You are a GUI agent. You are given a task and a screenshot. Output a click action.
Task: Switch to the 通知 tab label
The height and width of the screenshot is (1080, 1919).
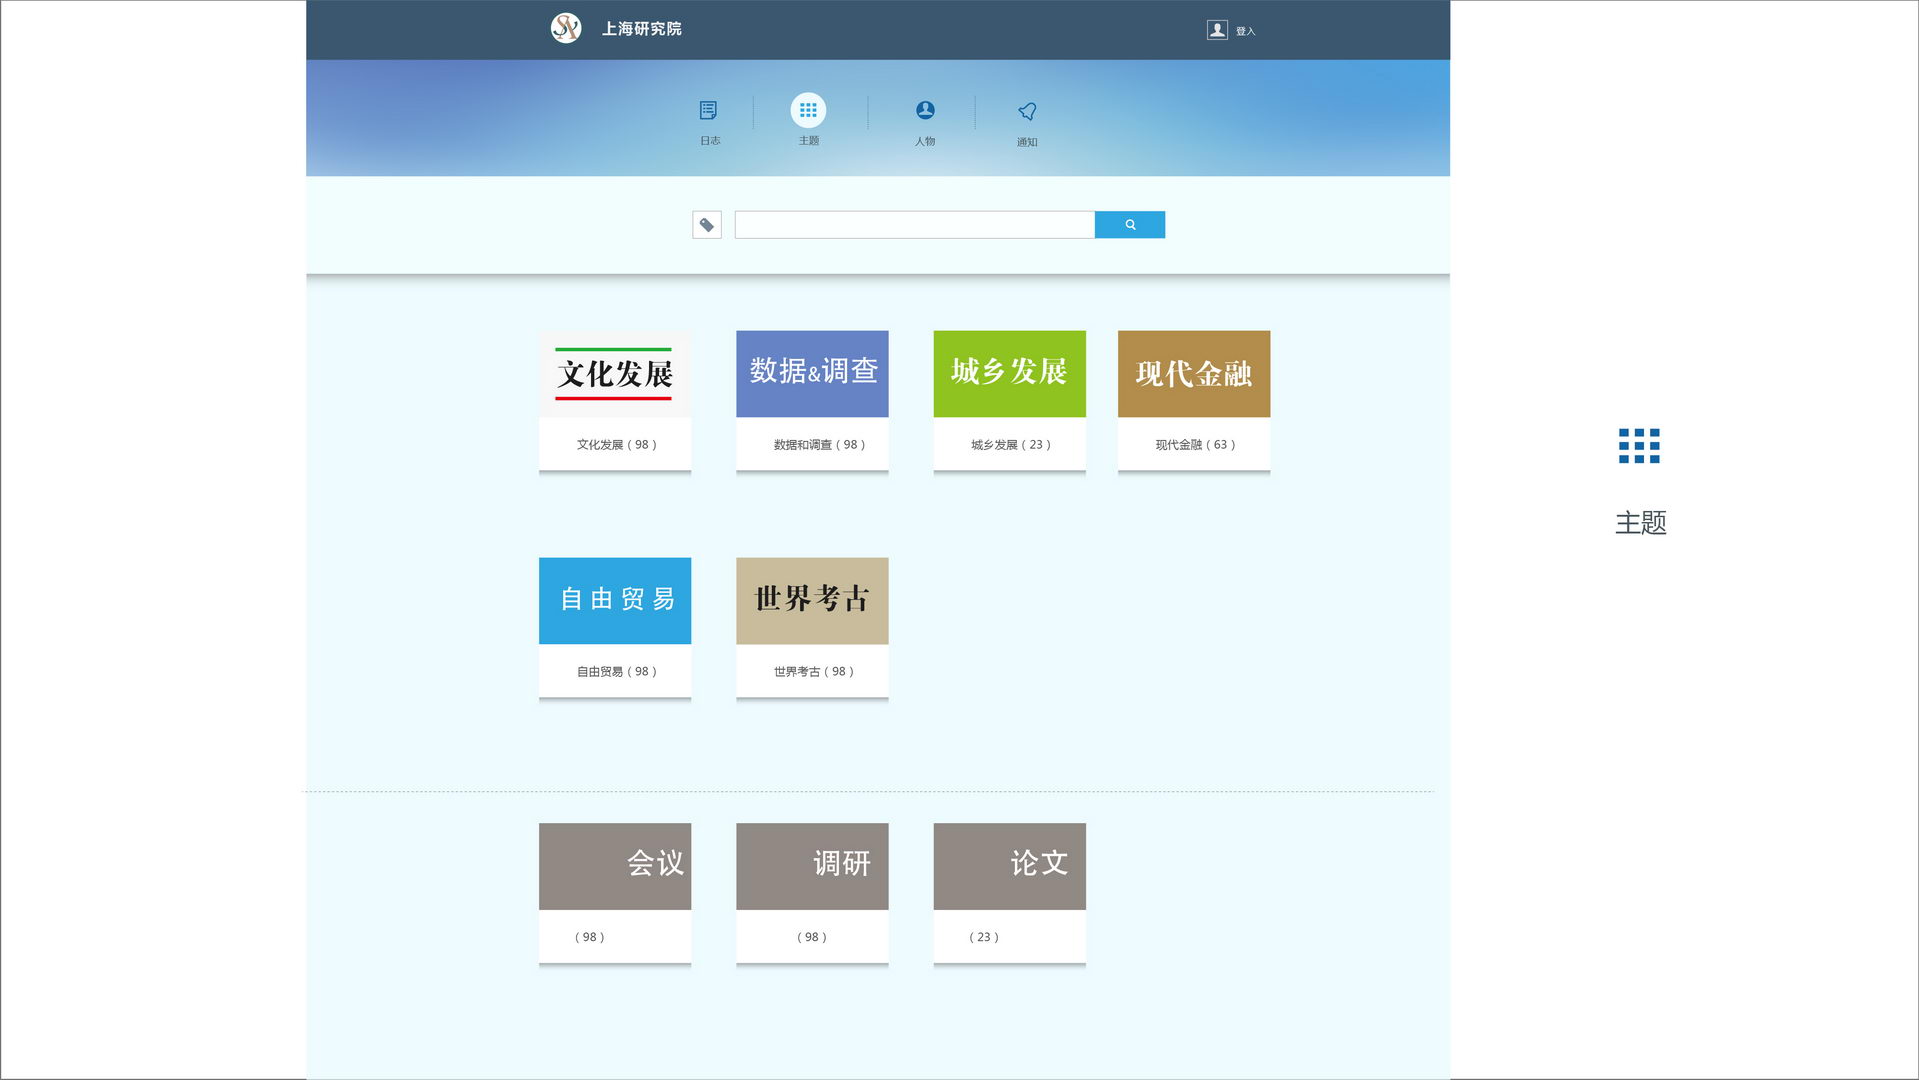tap(1027, 143)
